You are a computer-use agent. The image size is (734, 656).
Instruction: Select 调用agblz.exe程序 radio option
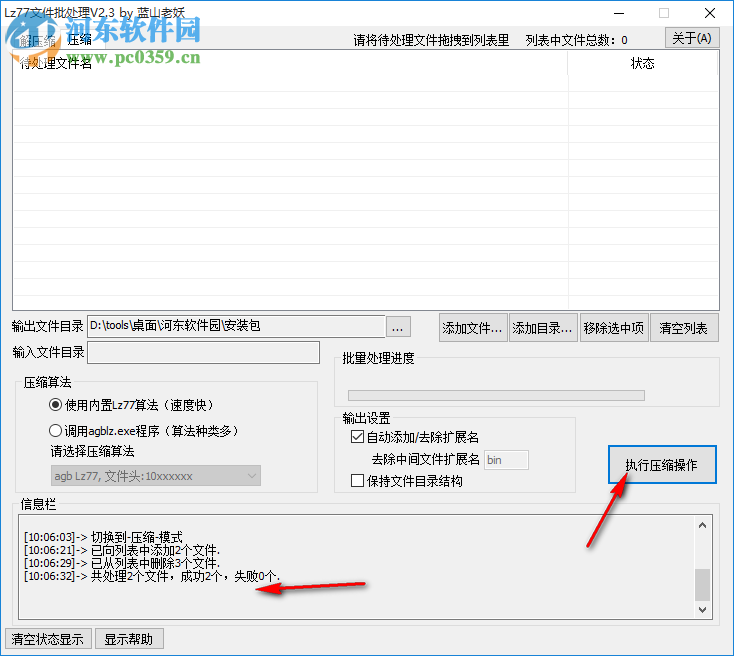tap(144, 430)
